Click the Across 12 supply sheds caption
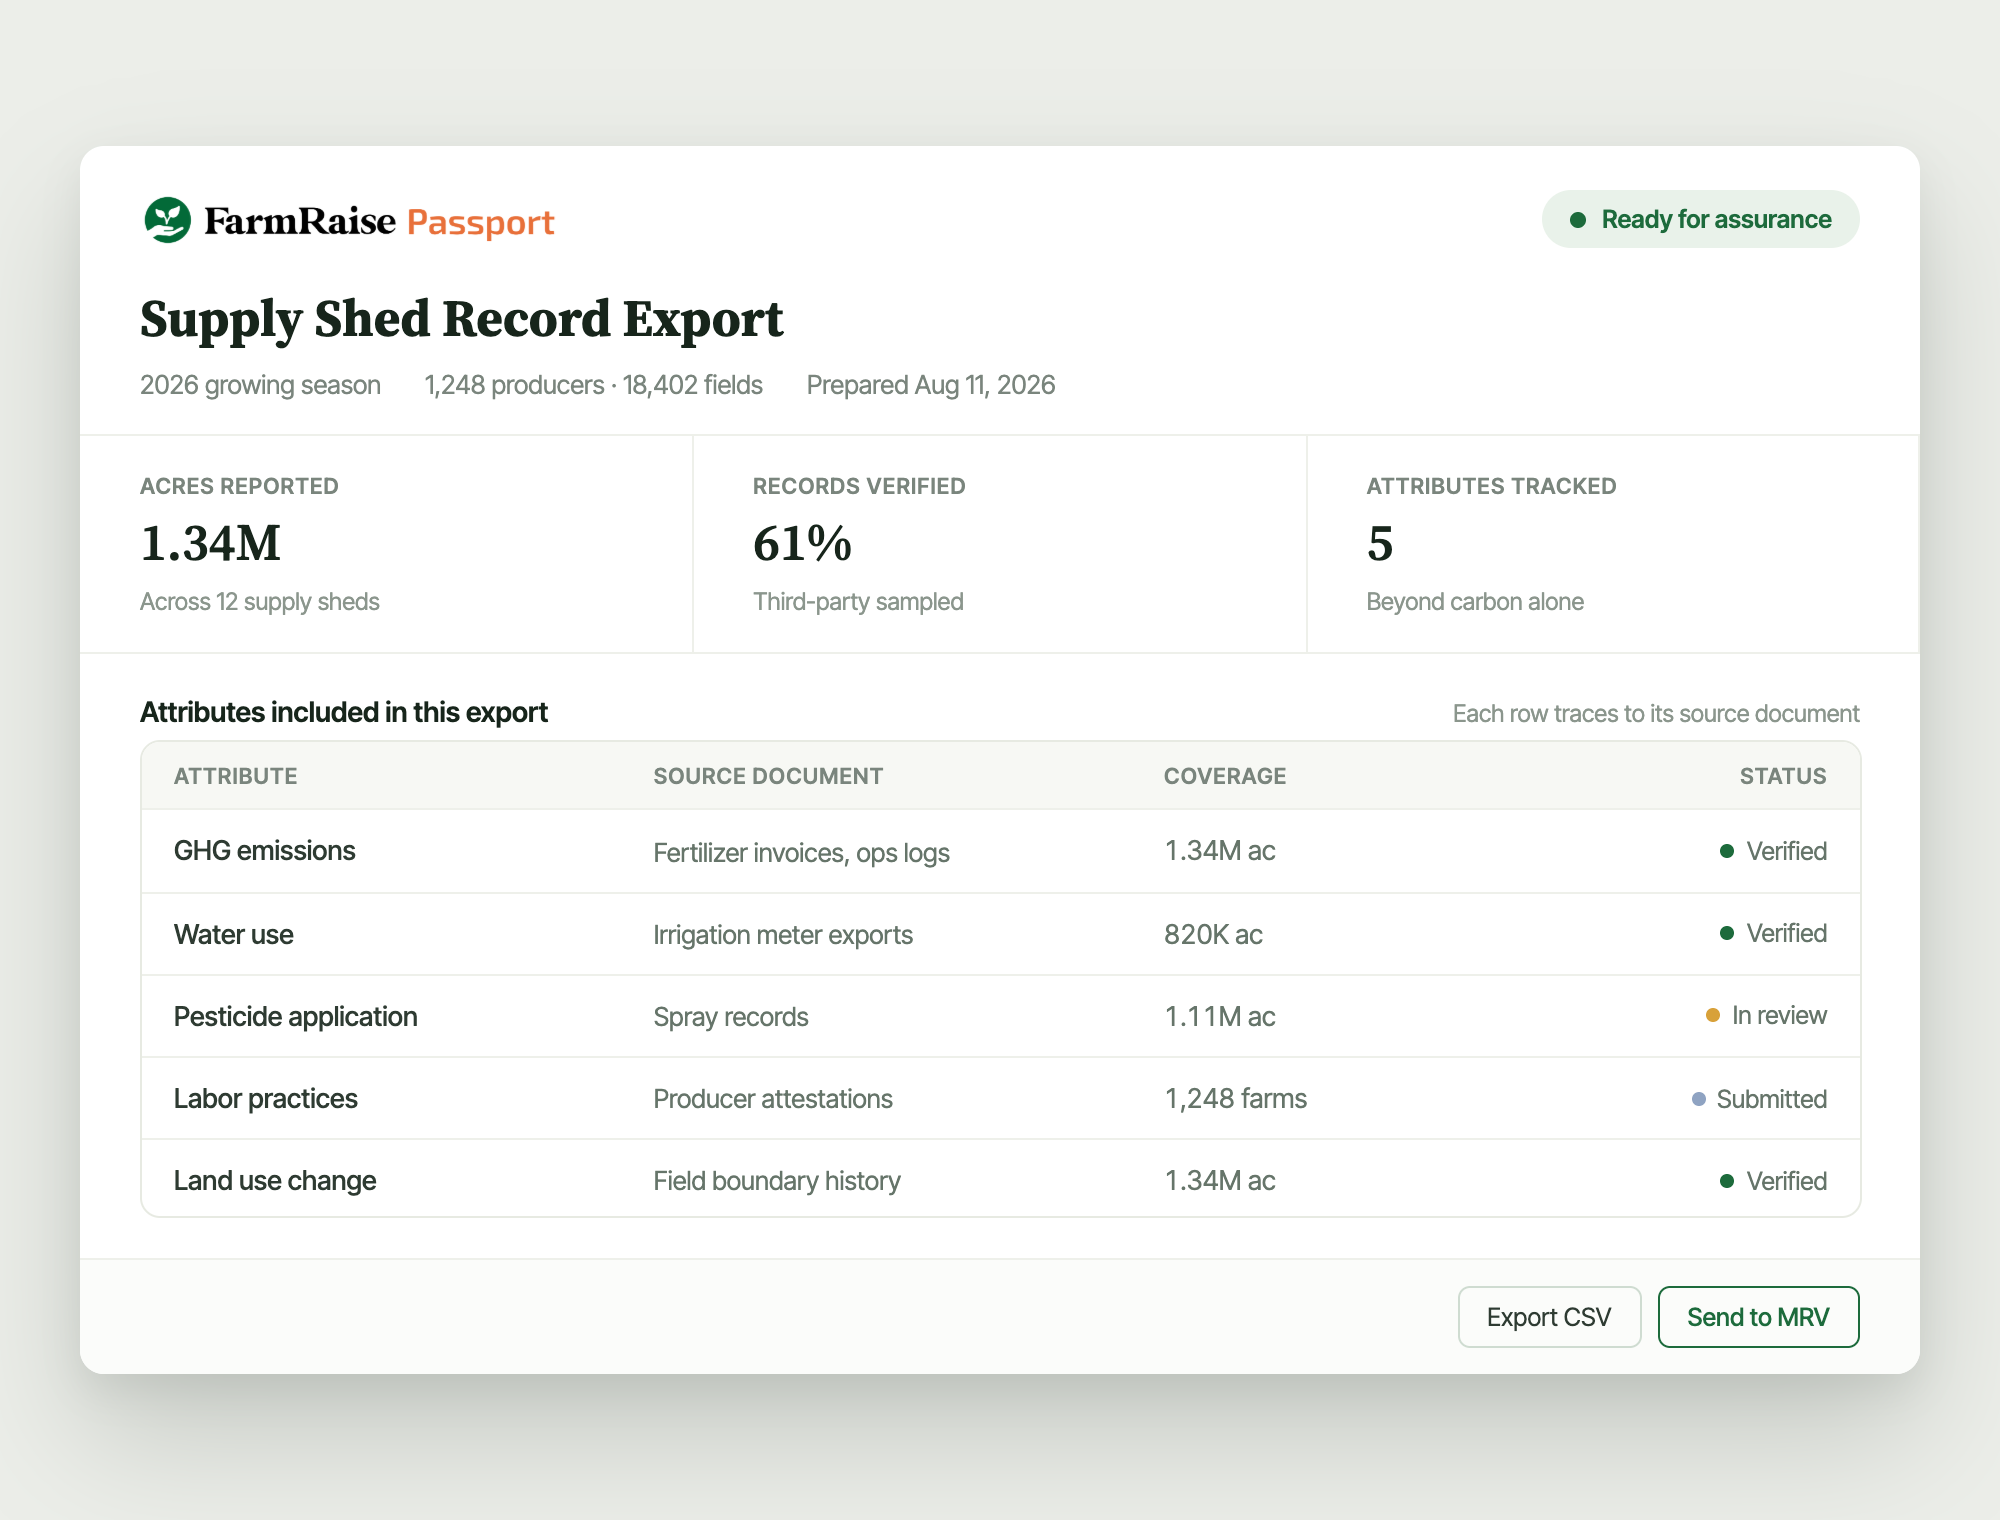Image resolution: width=2000 pixels, height=1520 pixels. tap(260, 602)
